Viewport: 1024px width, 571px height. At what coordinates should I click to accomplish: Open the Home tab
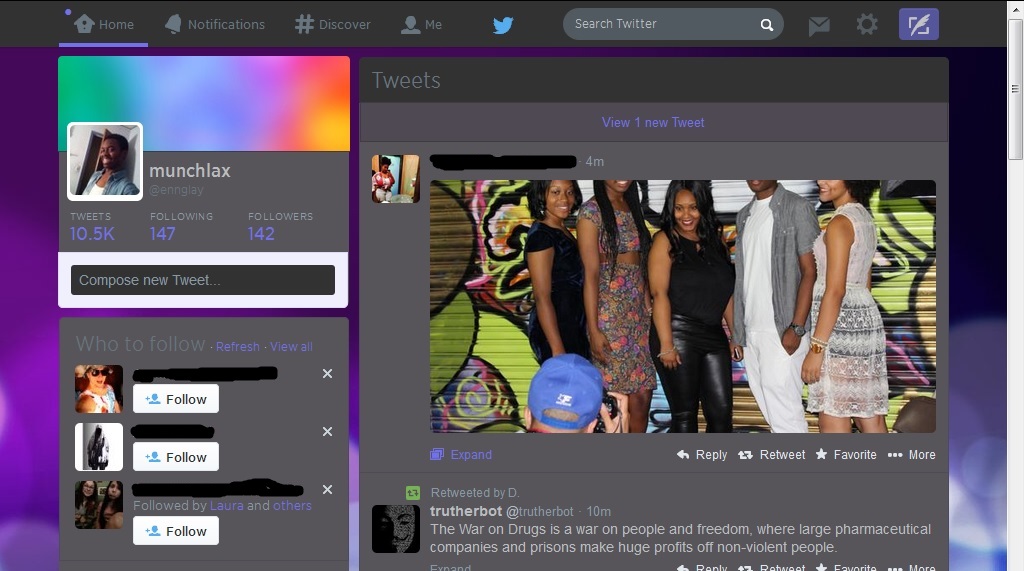(x=104, y=24)
